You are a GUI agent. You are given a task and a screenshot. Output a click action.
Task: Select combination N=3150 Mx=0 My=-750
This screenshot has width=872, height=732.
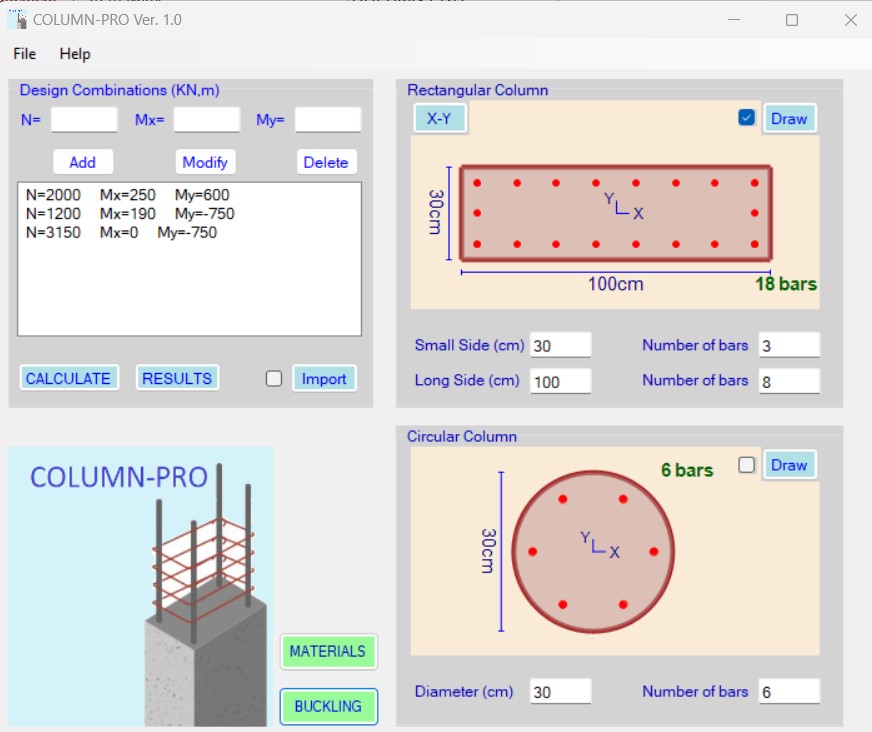click(x=121, y=233)
